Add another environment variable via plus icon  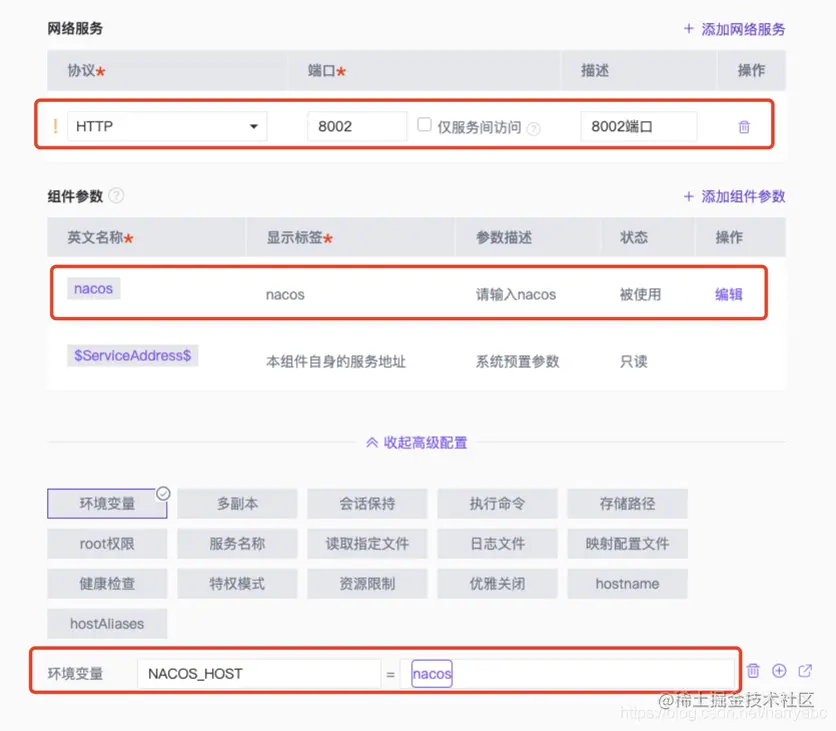pyautogui.click(x=779, y=672)
